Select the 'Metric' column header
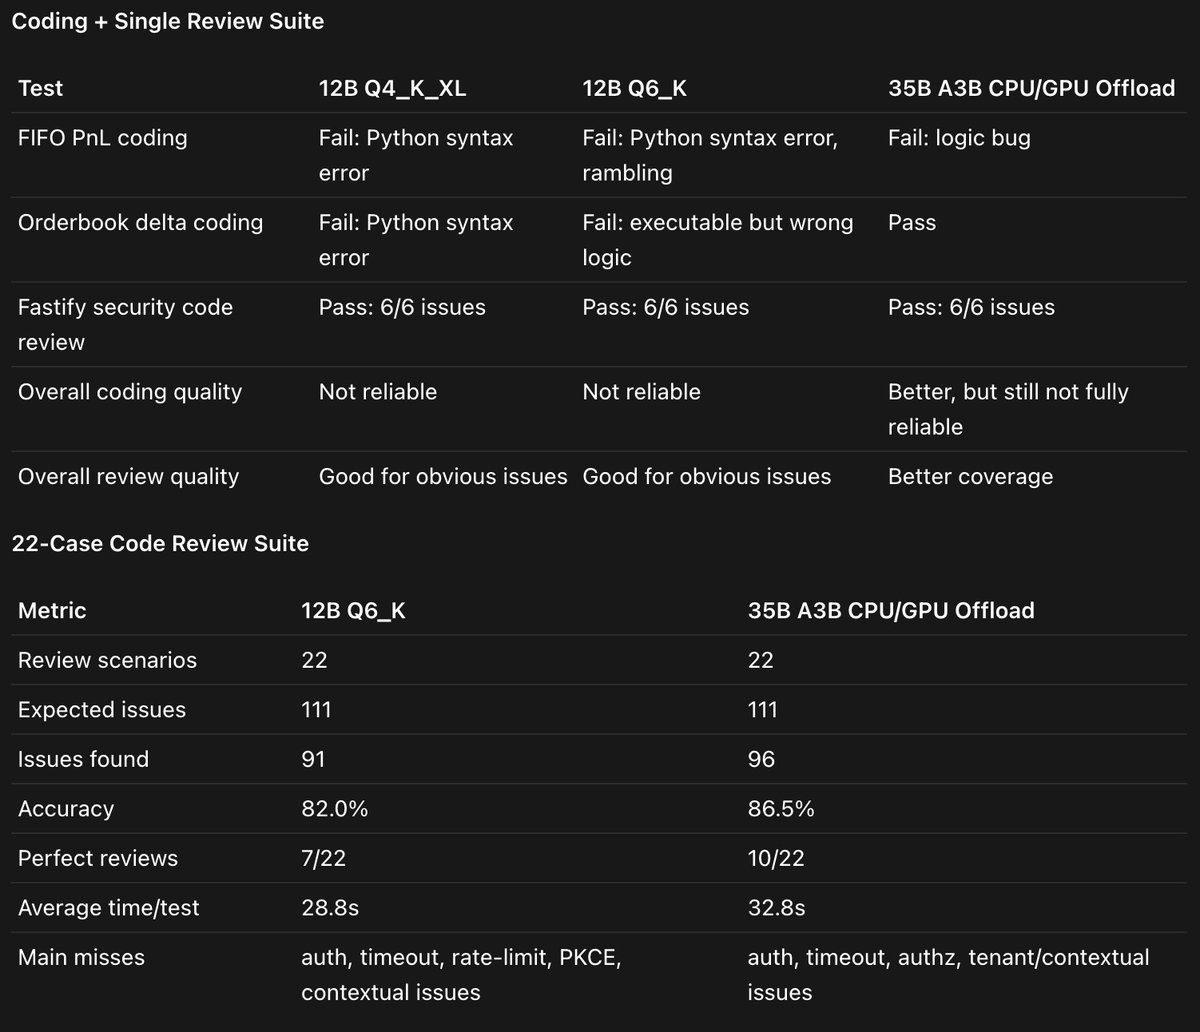Viewport: 1200px width, 1032px height. [52, 610]
